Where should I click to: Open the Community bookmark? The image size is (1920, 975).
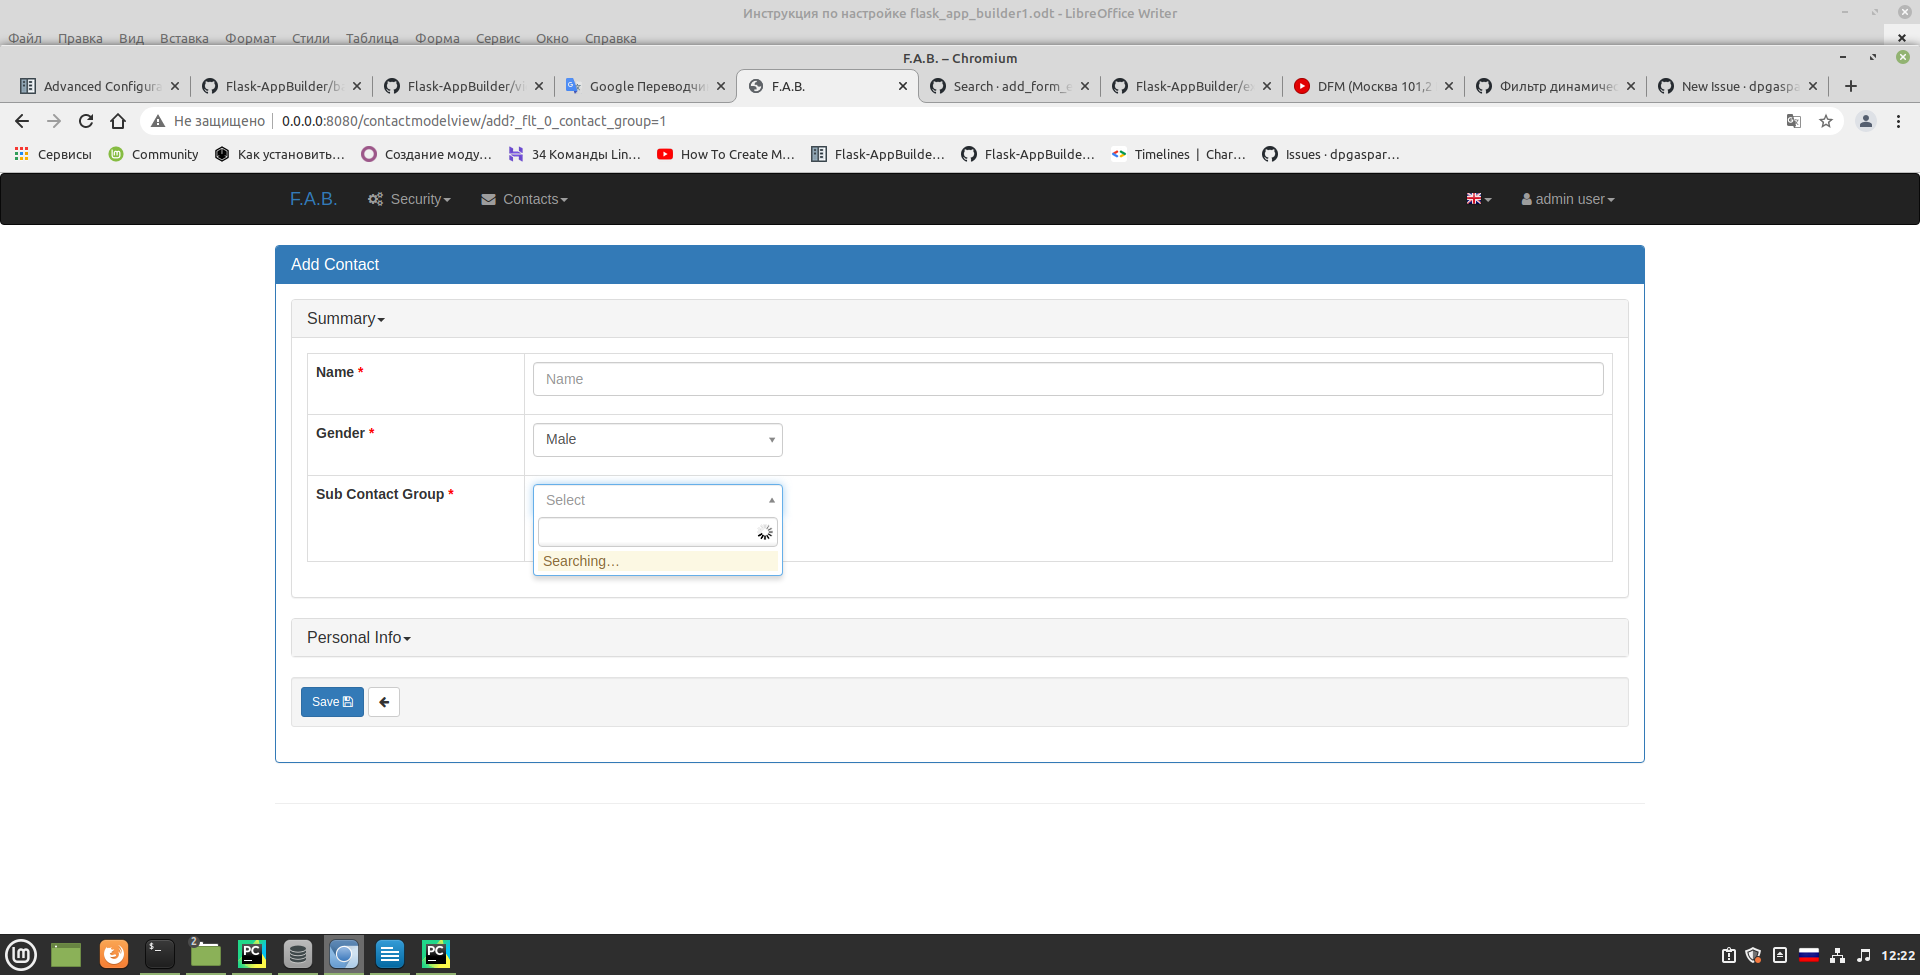coord(153,154)
